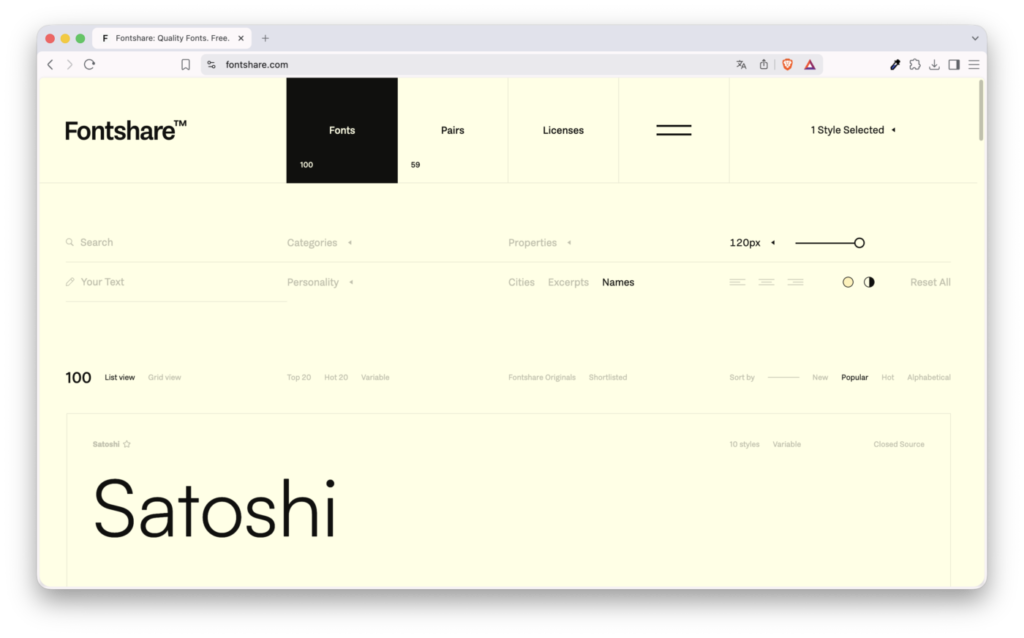
Task: Sort the fonts by Alphabetical
Action: [x=928, y=377]
